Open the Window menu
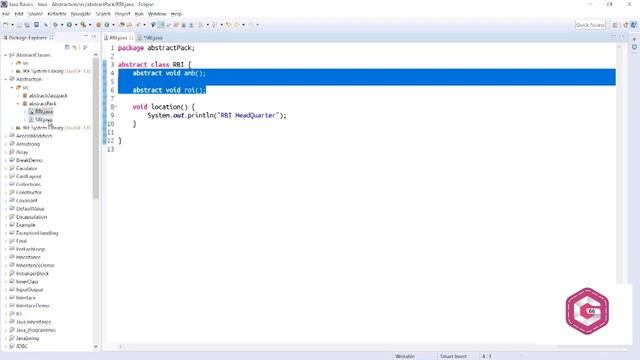Viewport: 640px width, 360px height. 157,14
